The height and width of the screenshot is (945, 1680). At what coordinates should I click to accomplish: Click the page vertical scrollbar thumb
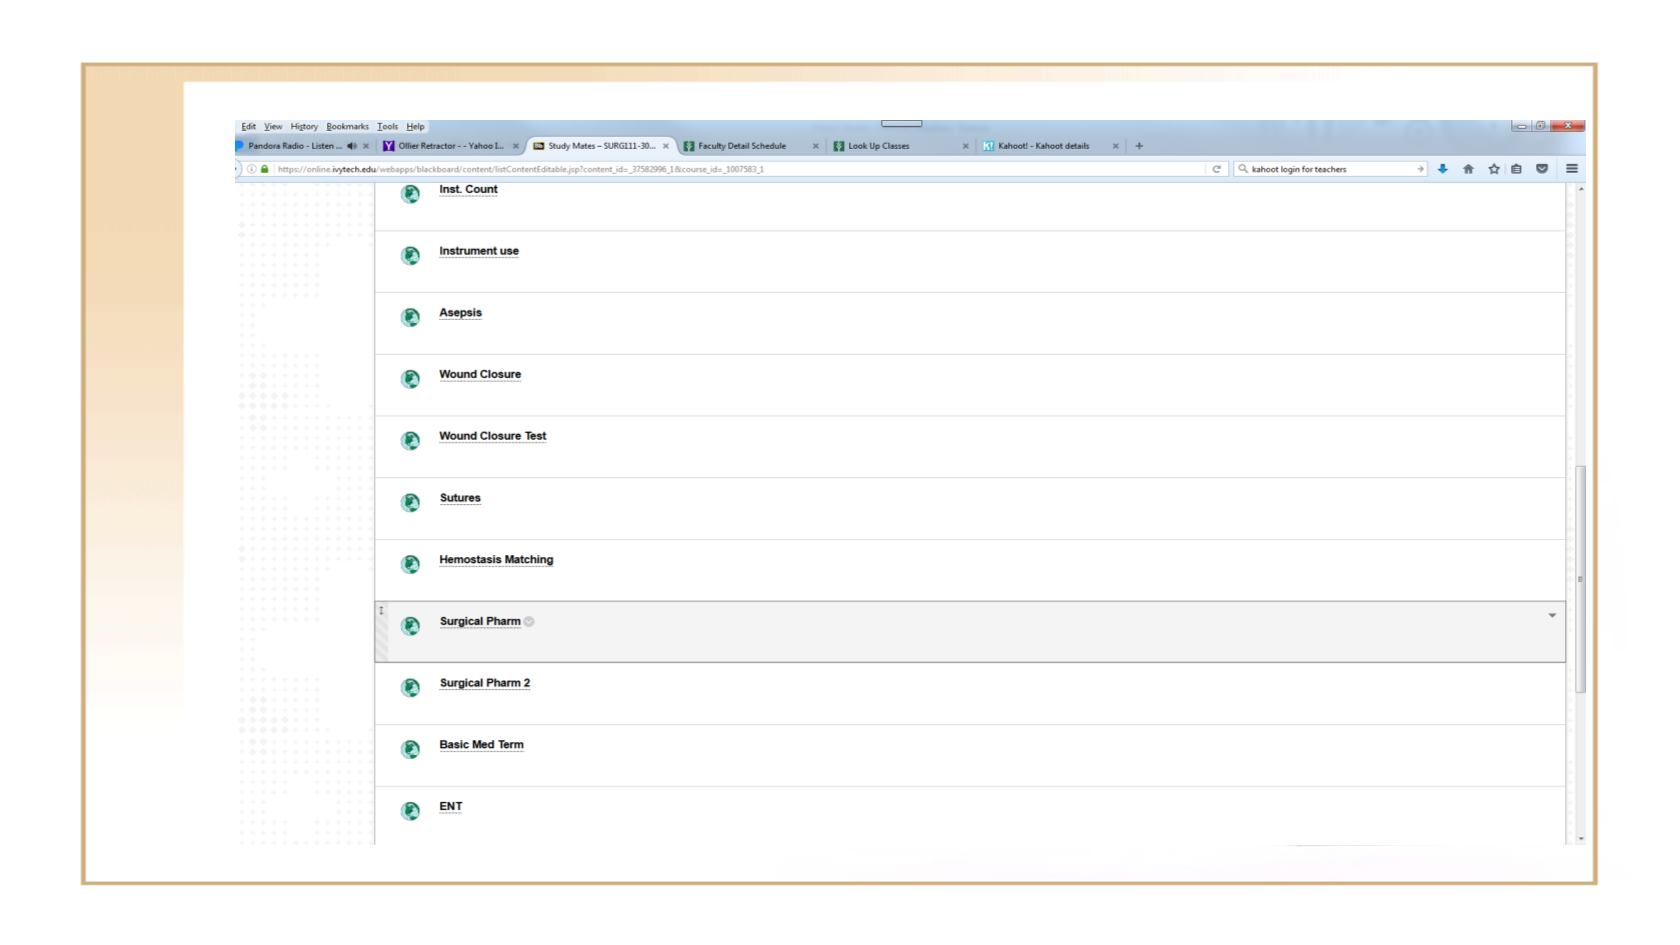pyautogui.click(x=1580, y=578)
